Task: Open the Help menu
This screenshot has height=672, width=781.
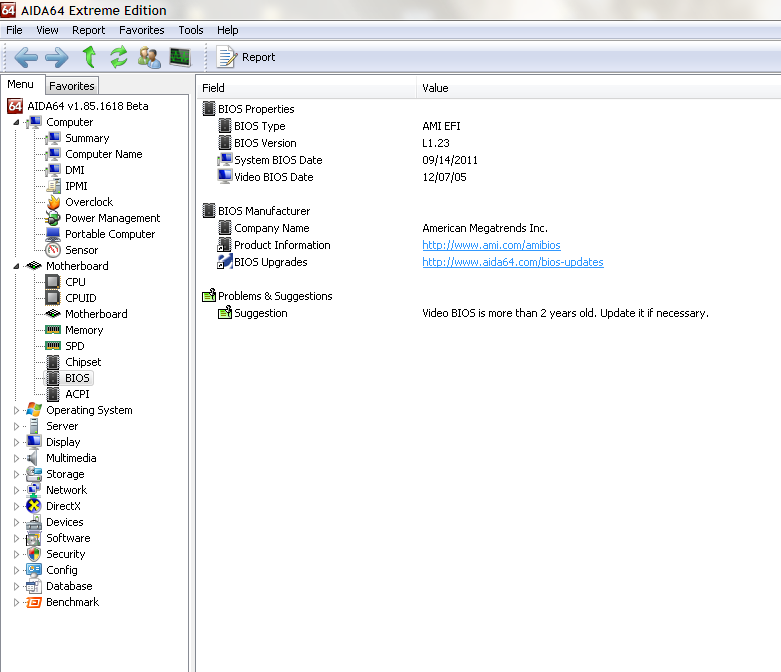Action: [228, 30]
